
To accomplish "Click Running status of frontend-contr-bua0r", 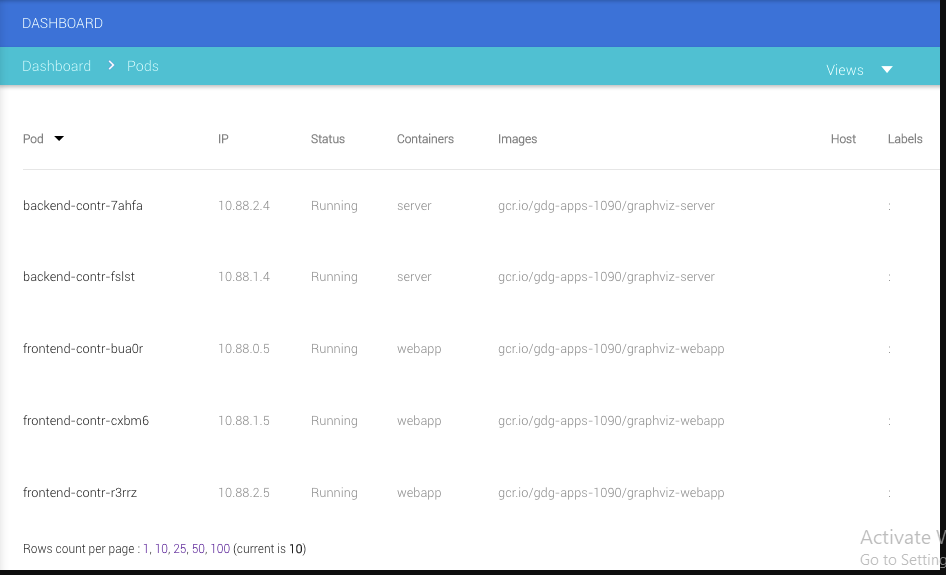I will tap(334, 349).
